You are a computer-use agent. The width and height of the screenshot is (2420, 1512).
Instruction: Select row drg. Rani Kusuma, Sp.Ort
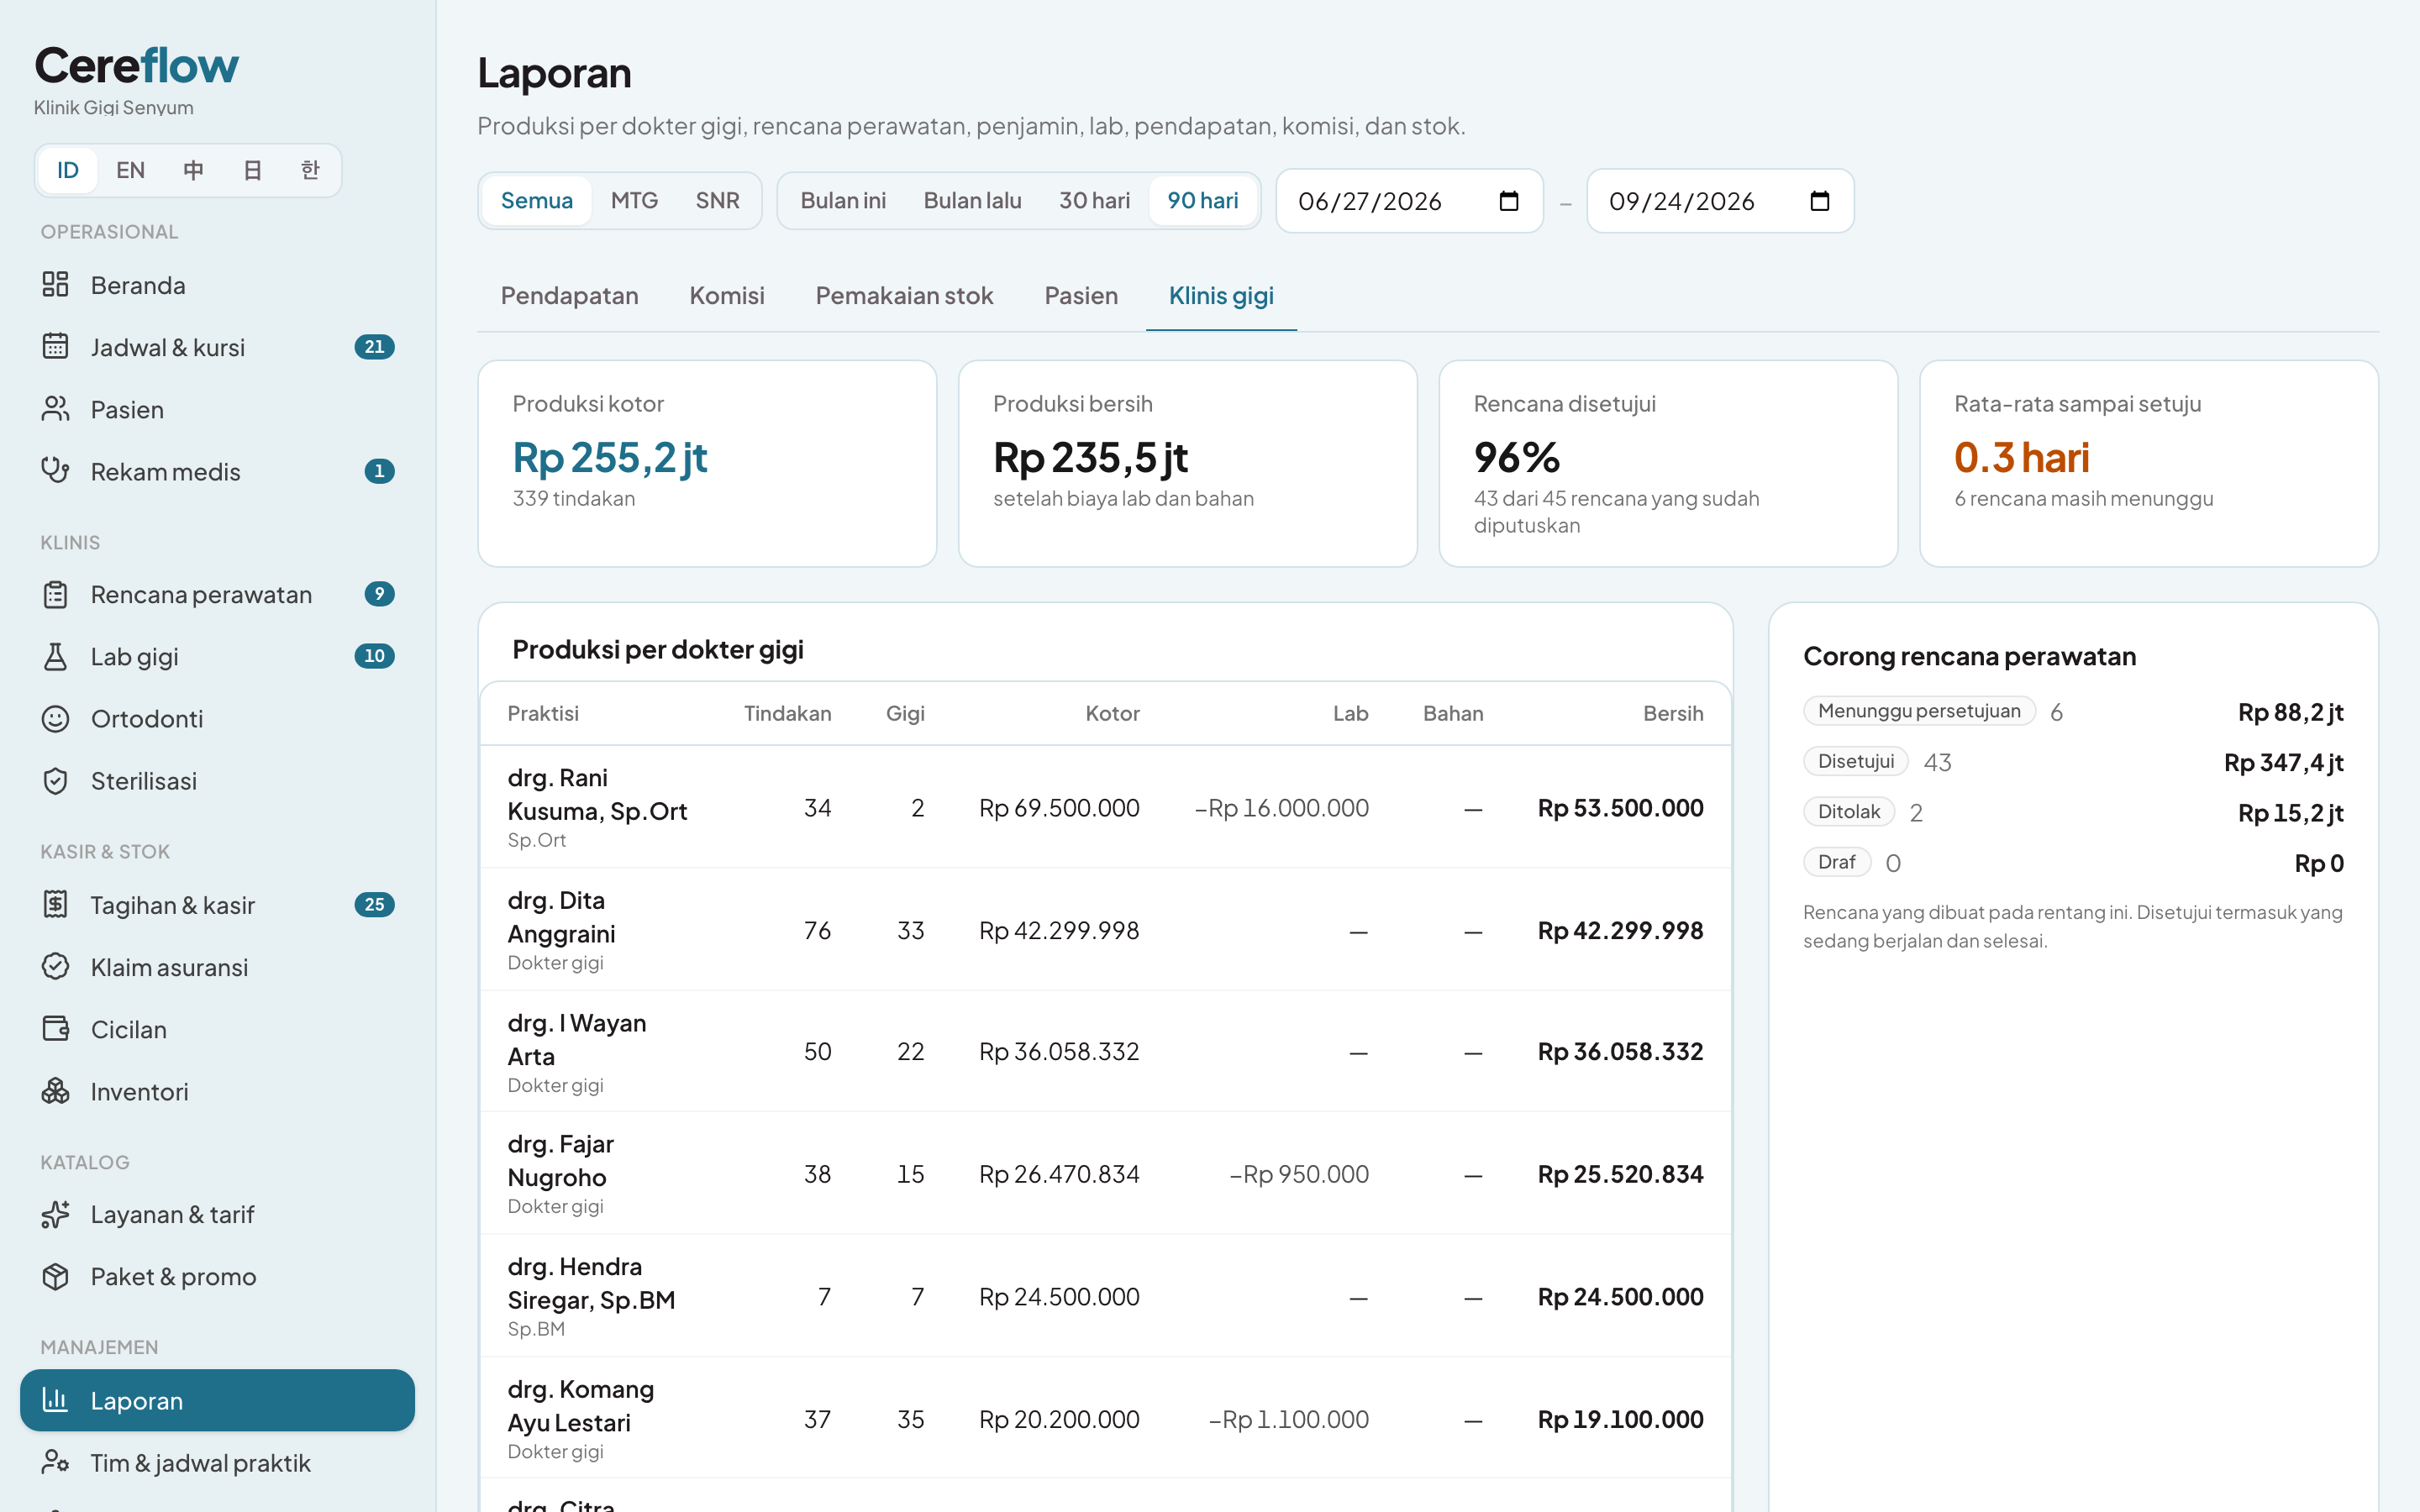1105,807
